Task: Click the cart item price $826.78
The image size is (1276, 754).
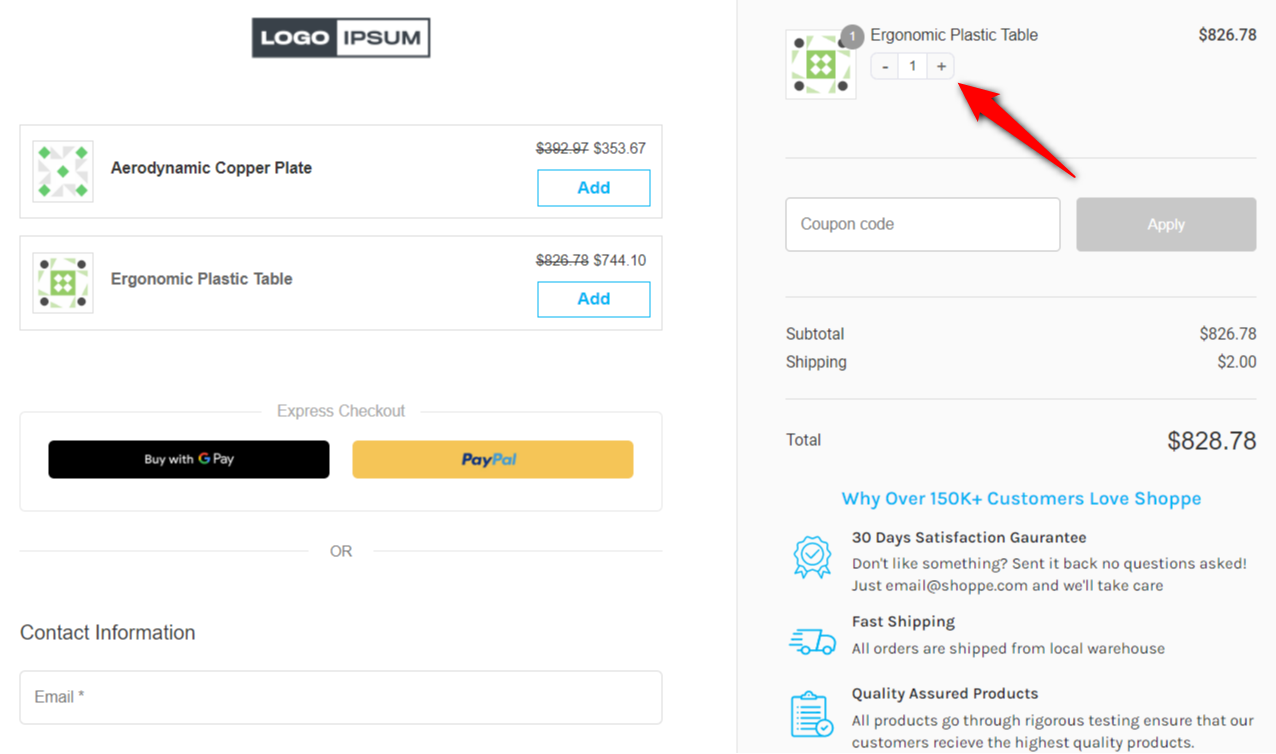Action: click(1227, 35)
